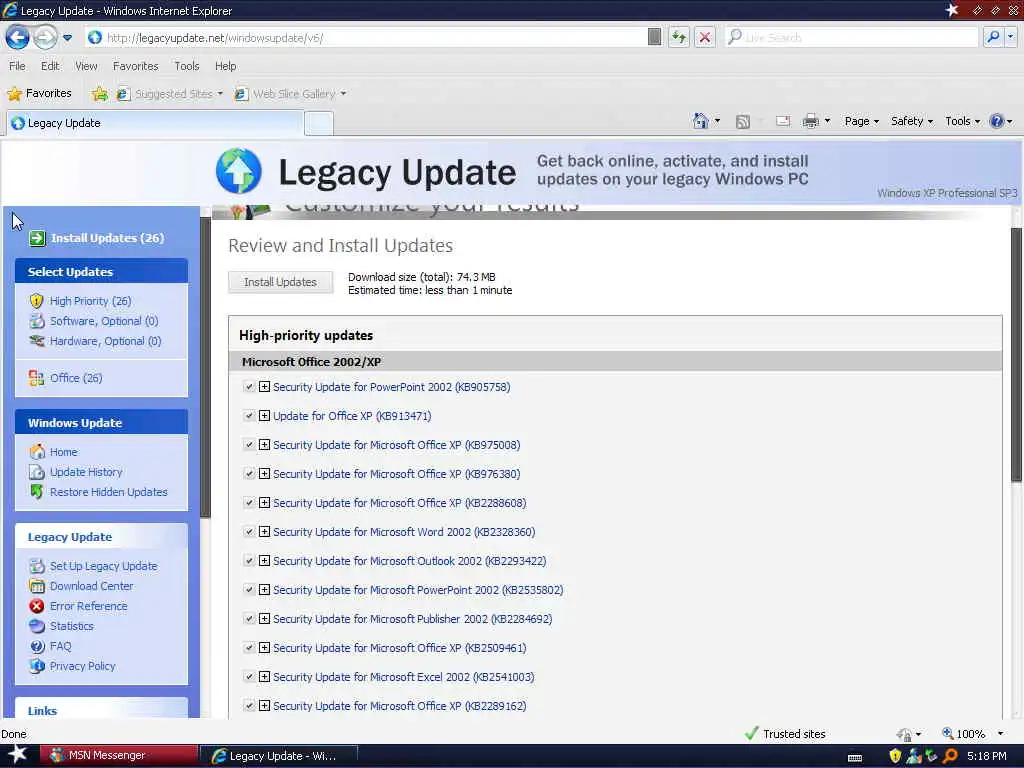The image size is (1024, 768).
Task: Open the Safety menu dropdown
Action: [912, 121]
